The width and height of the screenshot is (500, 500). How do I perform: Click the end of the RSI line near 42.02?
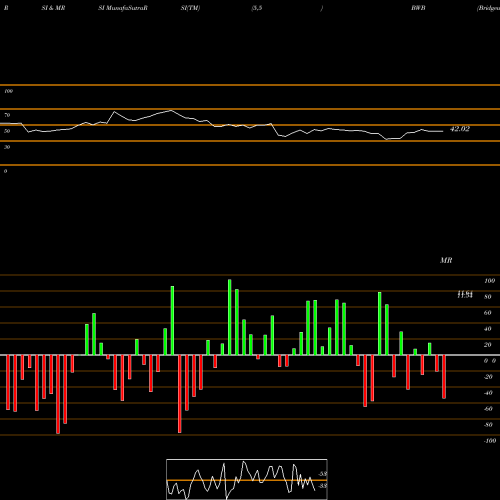[x=442, y=131]
